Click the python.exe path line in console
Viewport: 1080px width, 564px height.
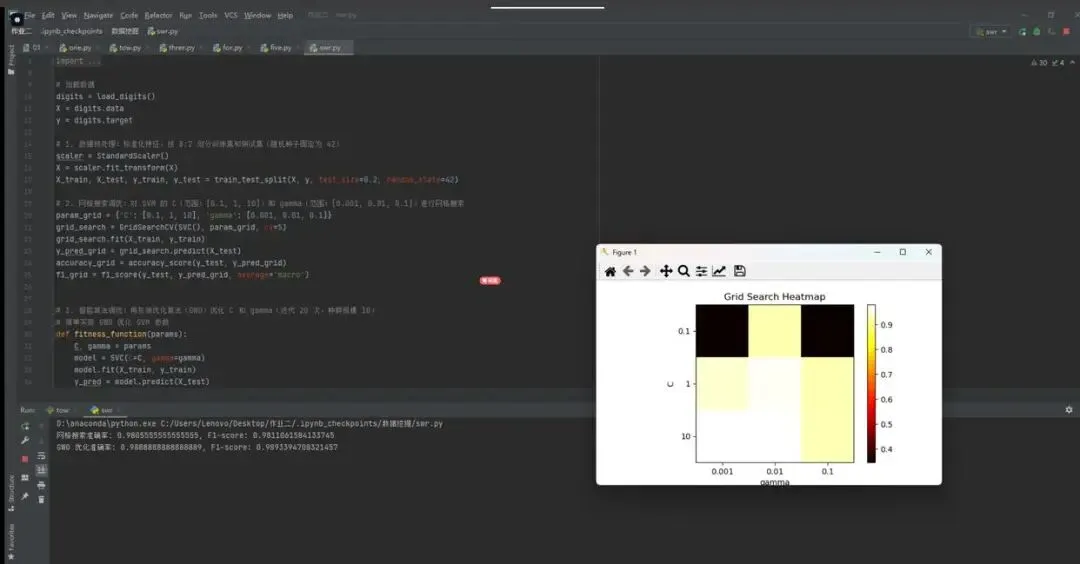(x=249, y=424)
